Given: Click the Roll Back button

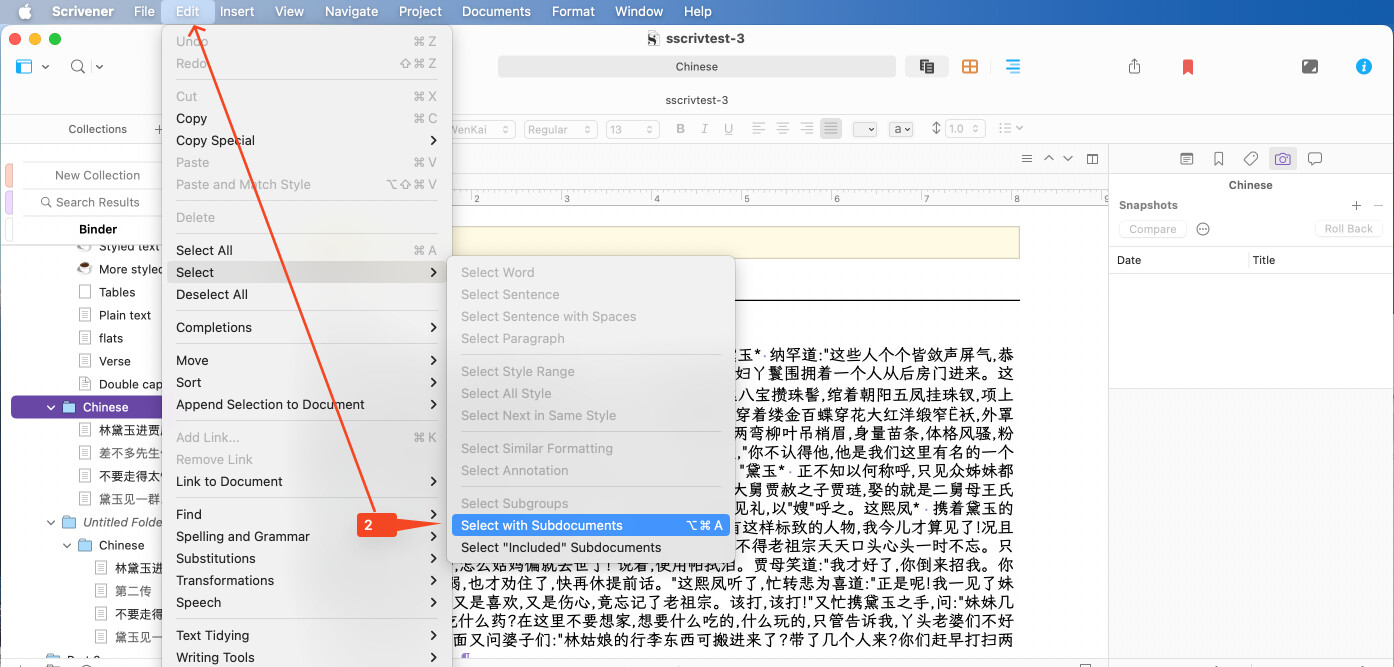Looking at the screenshot, I should (x=1348, y=229).
